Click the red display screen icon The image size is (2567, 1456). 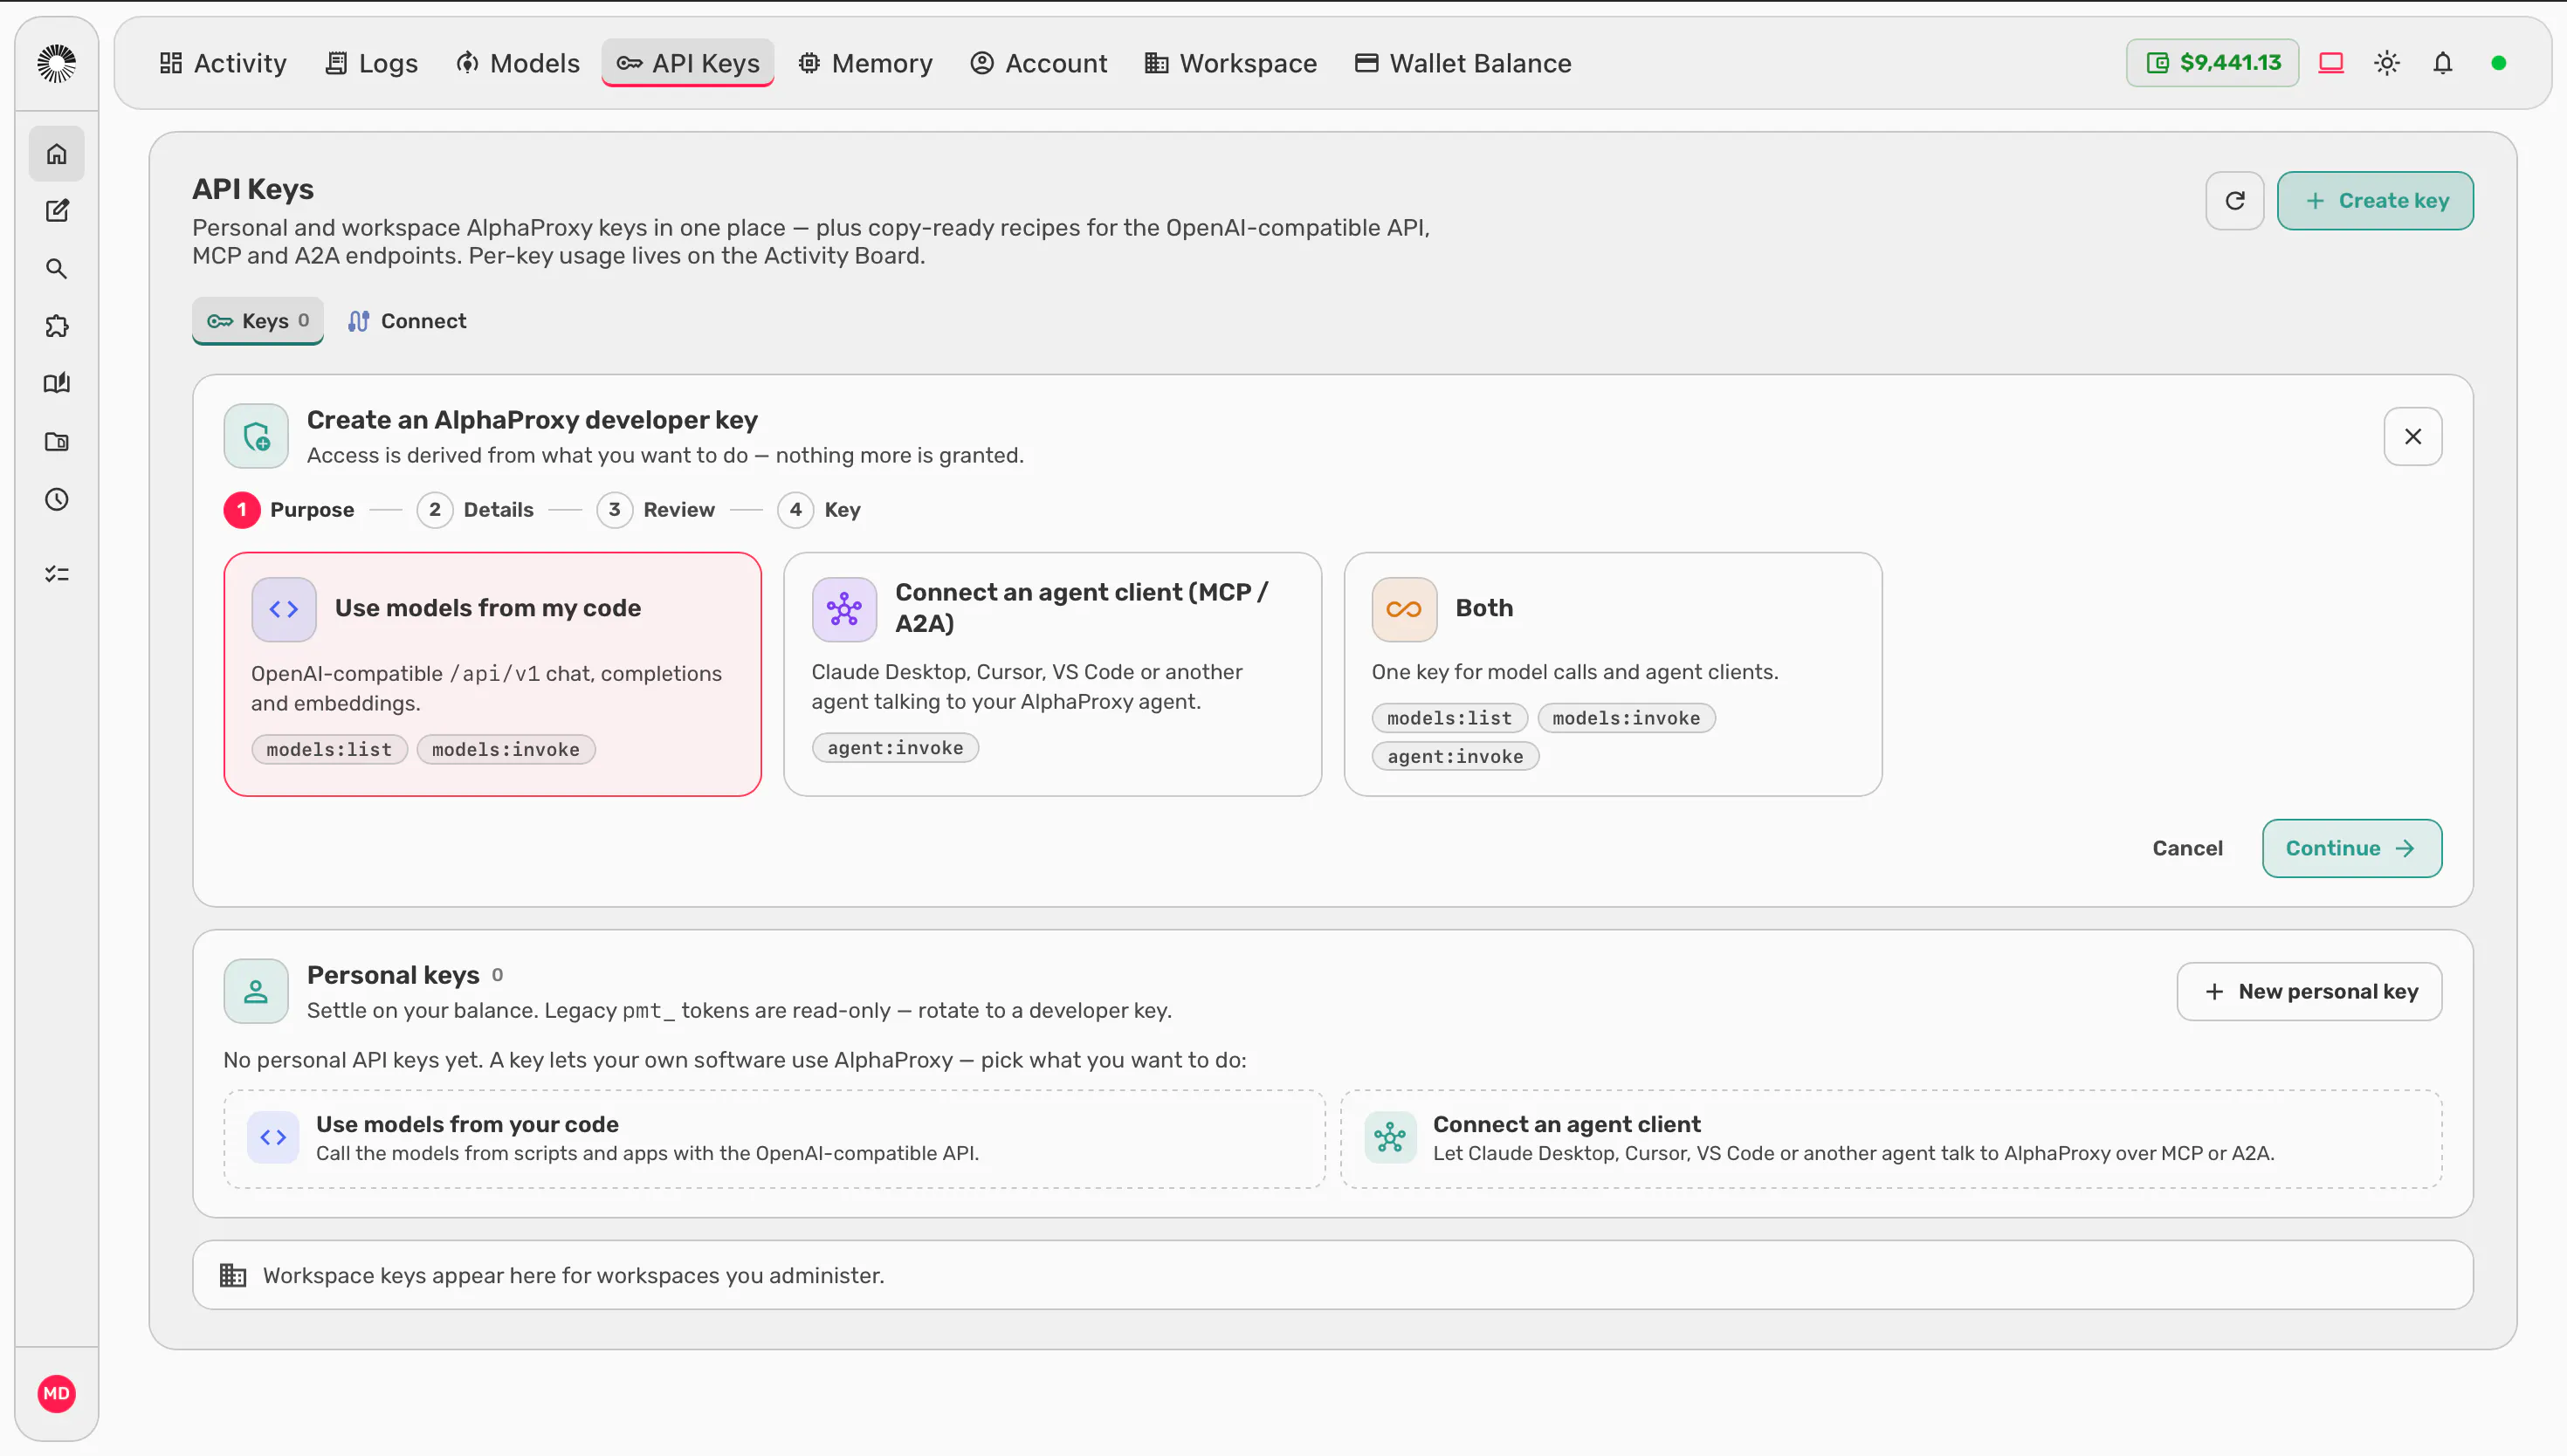point(2331,63)
